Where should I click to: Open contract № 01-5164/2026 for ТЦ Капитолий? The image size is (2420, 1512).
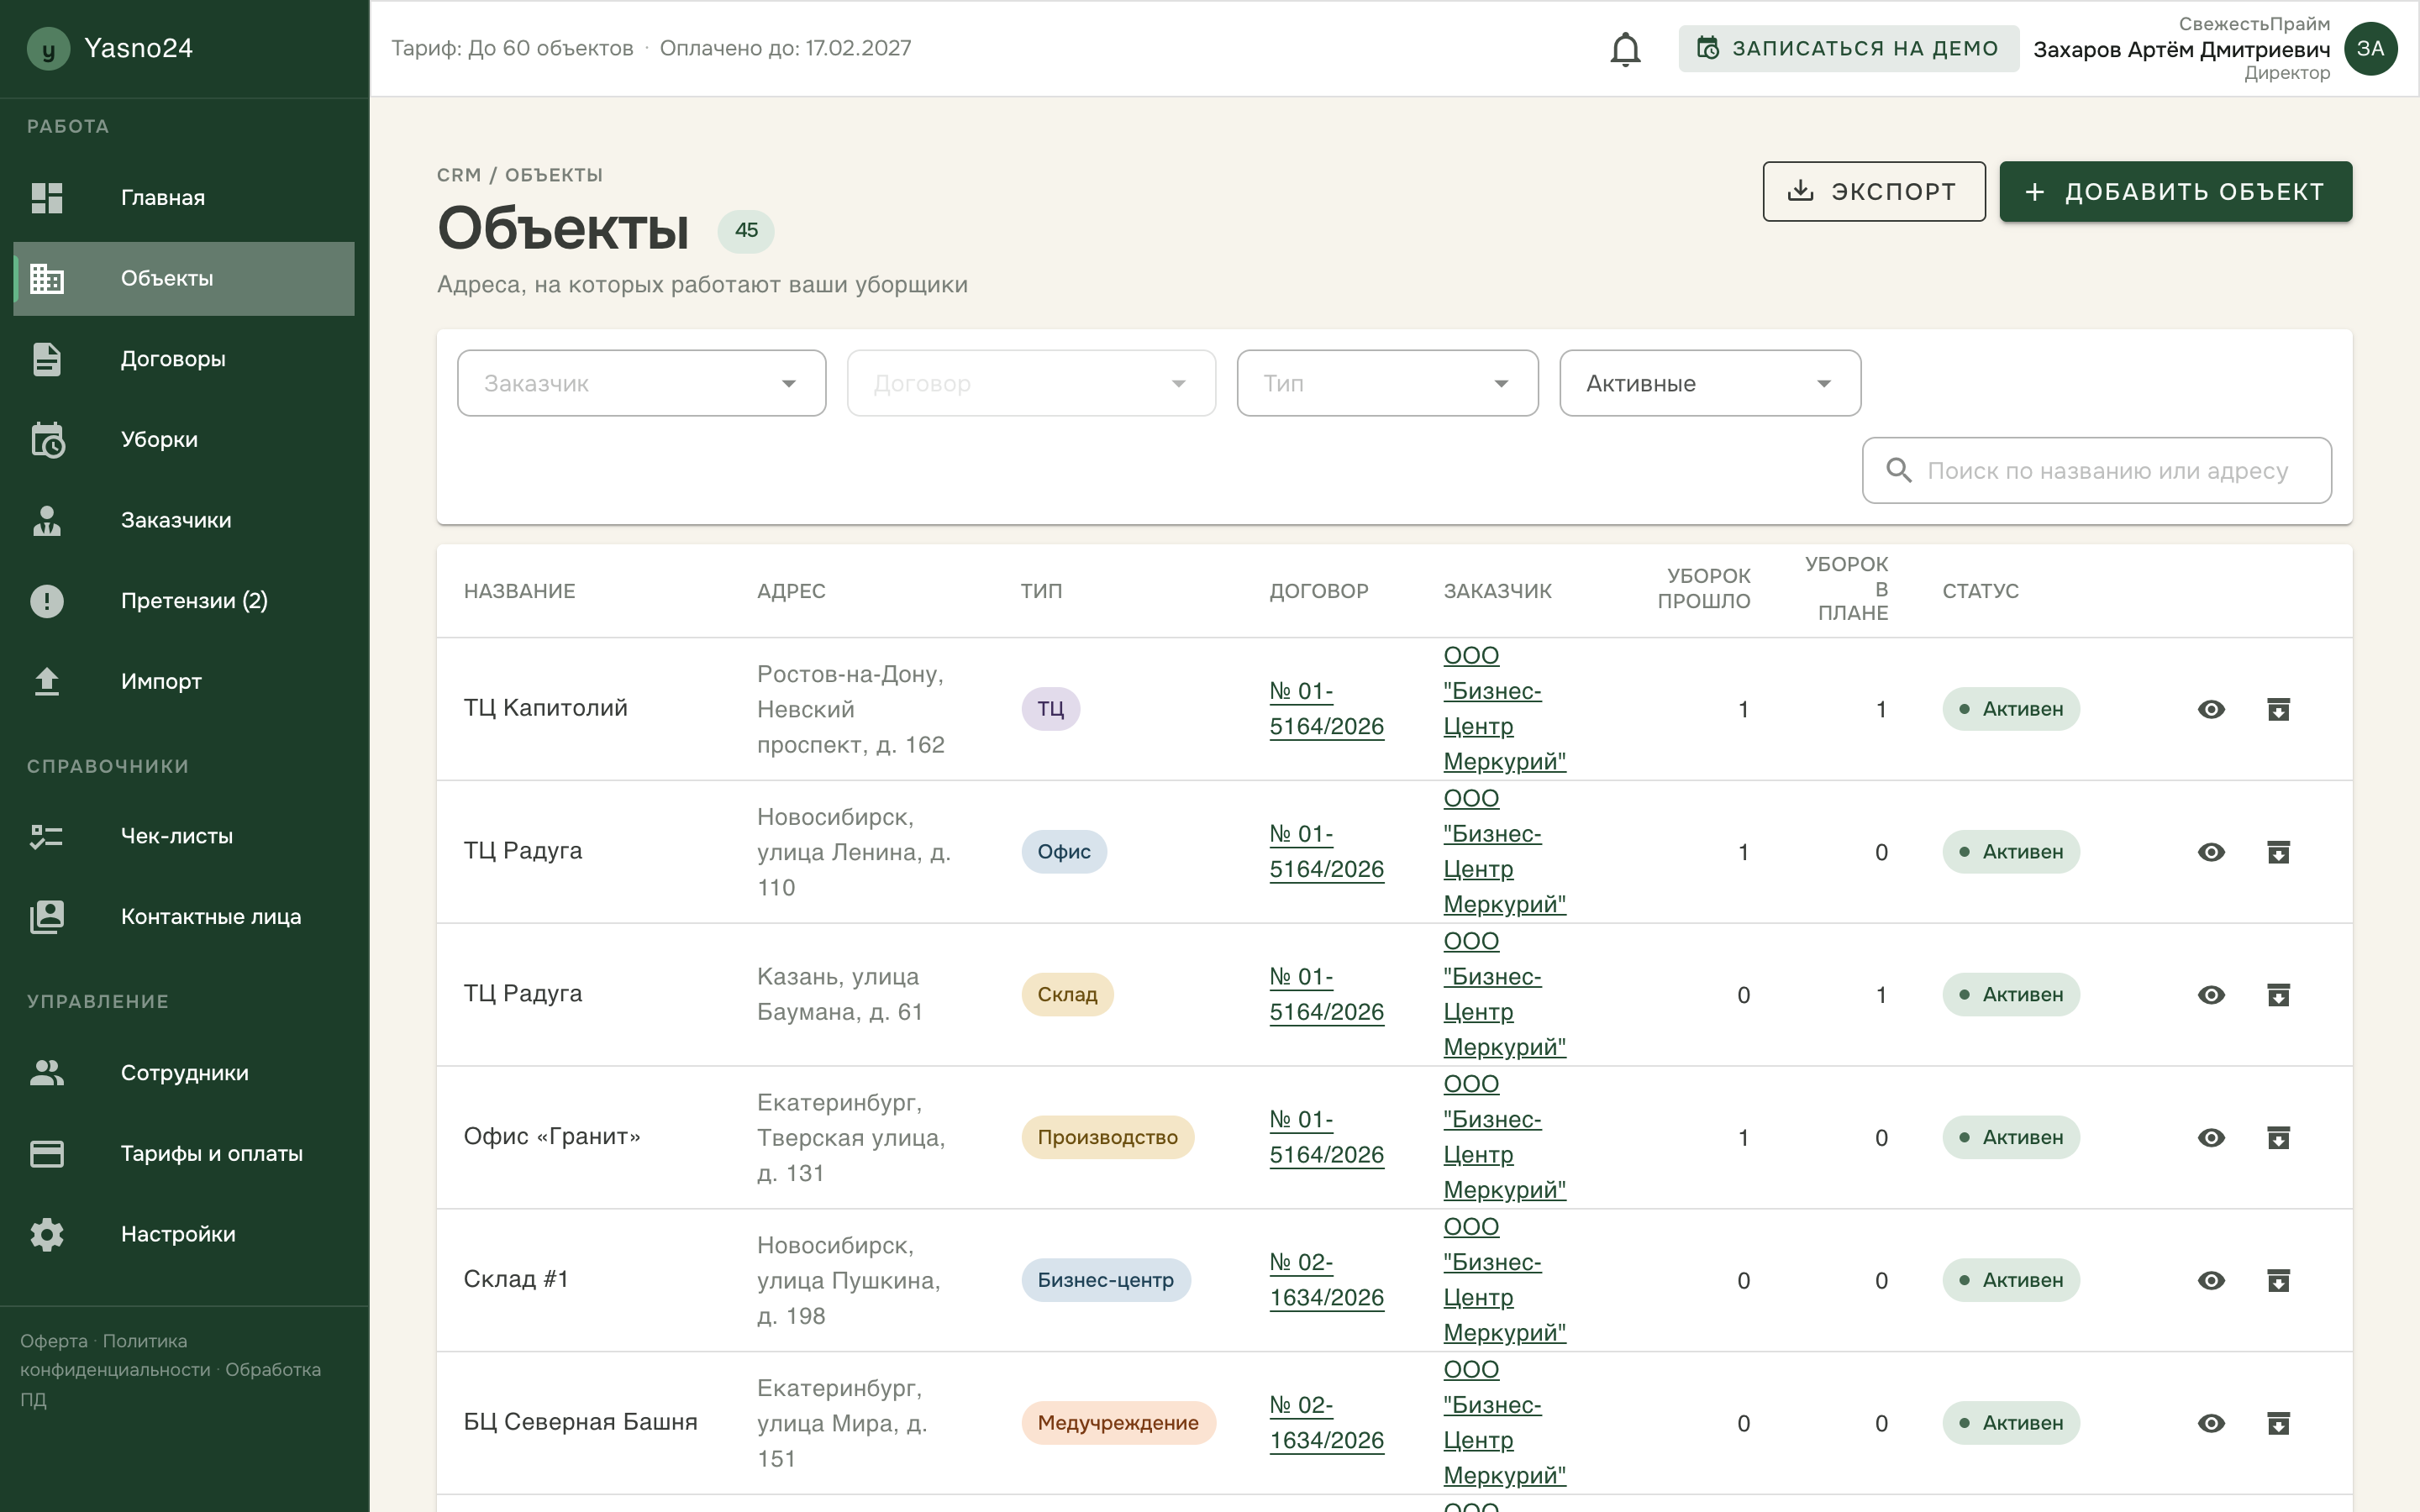pos(1326,709)
